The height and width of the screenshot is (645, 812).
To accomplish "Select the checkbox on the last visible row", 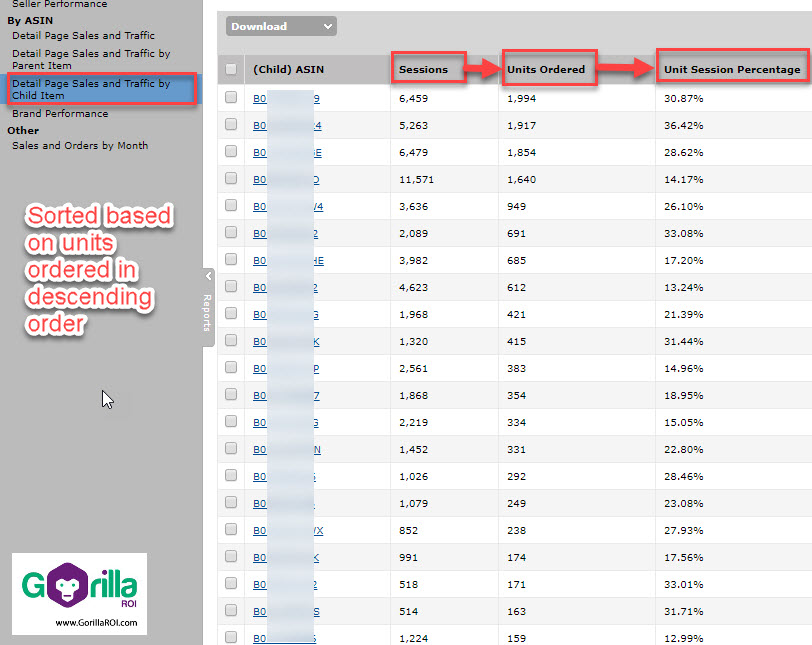I will point(230,637).
